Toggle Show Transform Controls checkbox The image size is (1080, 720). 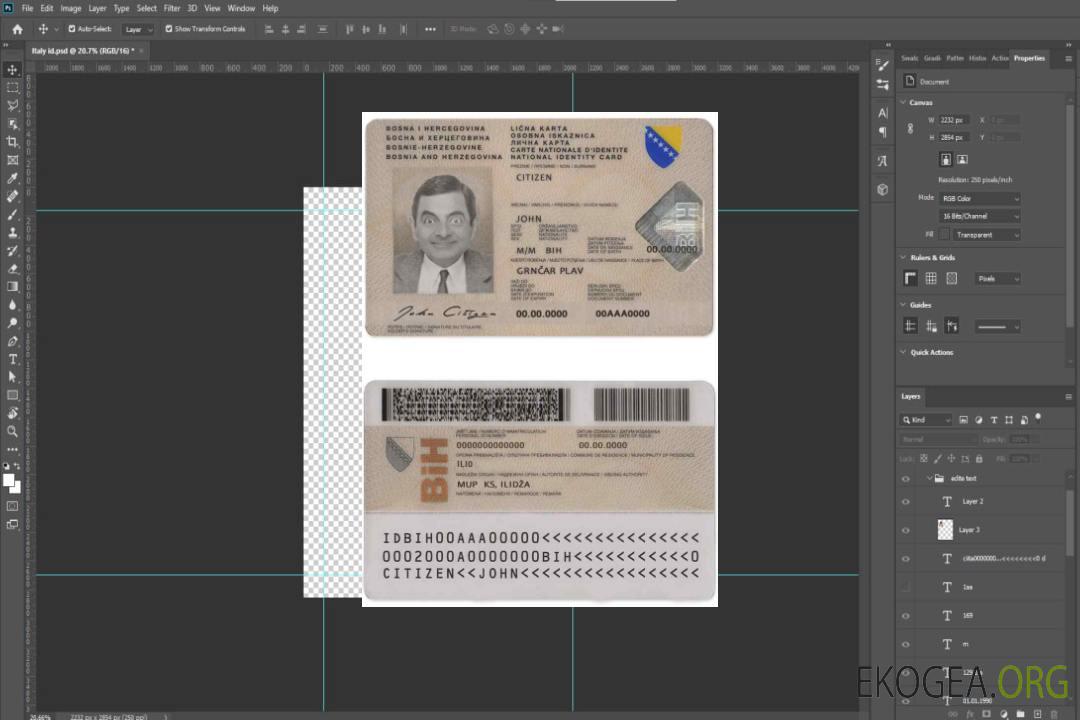[169, 29]
